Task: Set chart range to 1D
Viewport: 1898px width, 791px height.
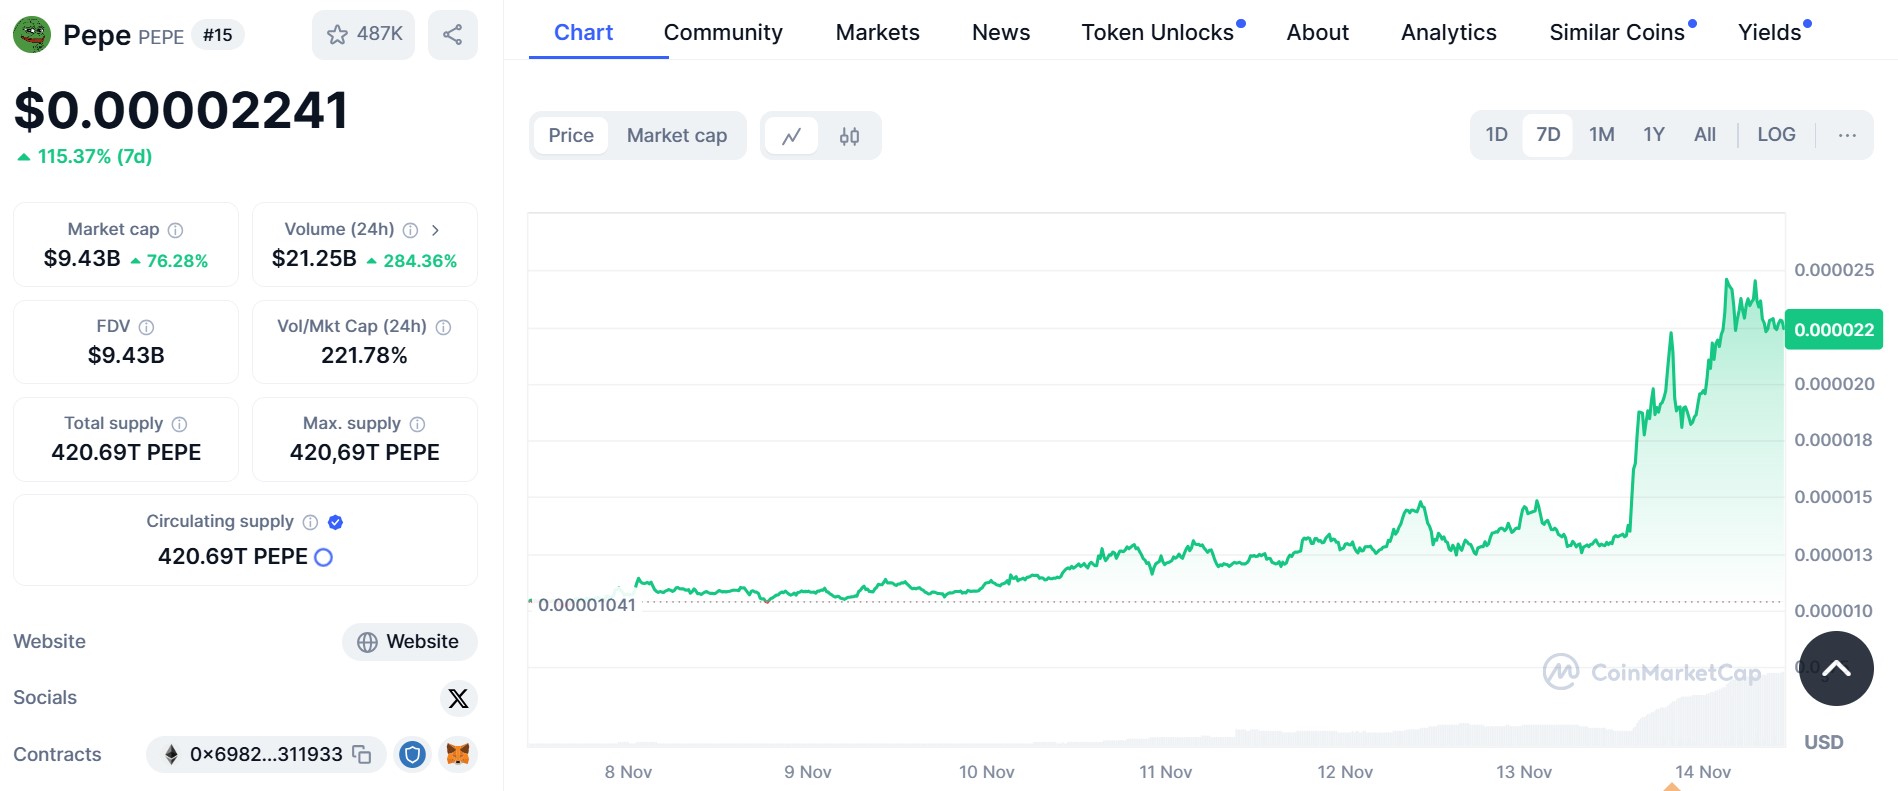Action: [x=1497, y=134]
